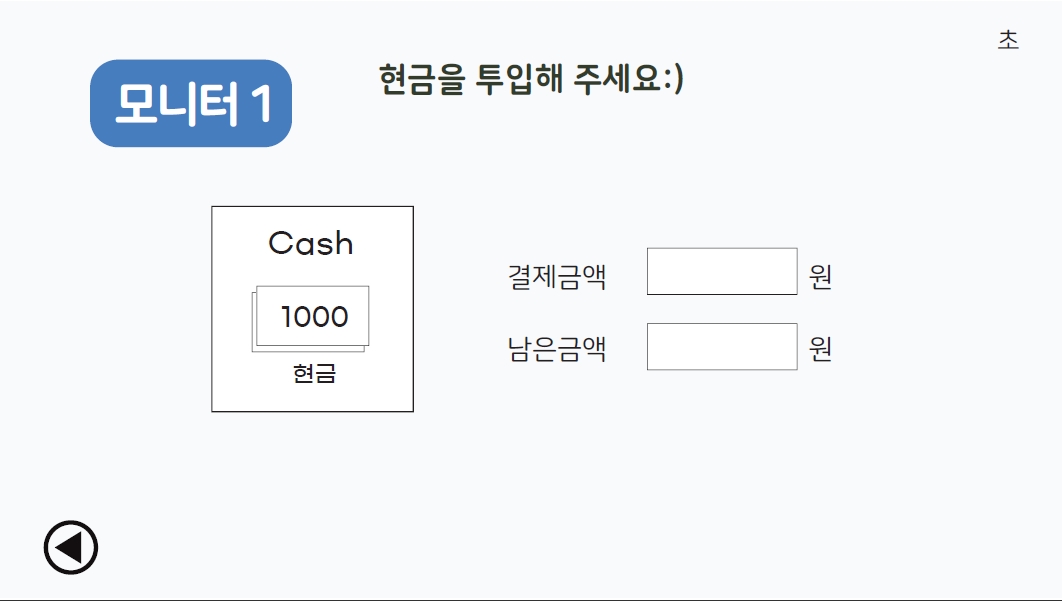1062x601 pixels.
Task: Click the 남은금액 label
Action: pos(557,349)
